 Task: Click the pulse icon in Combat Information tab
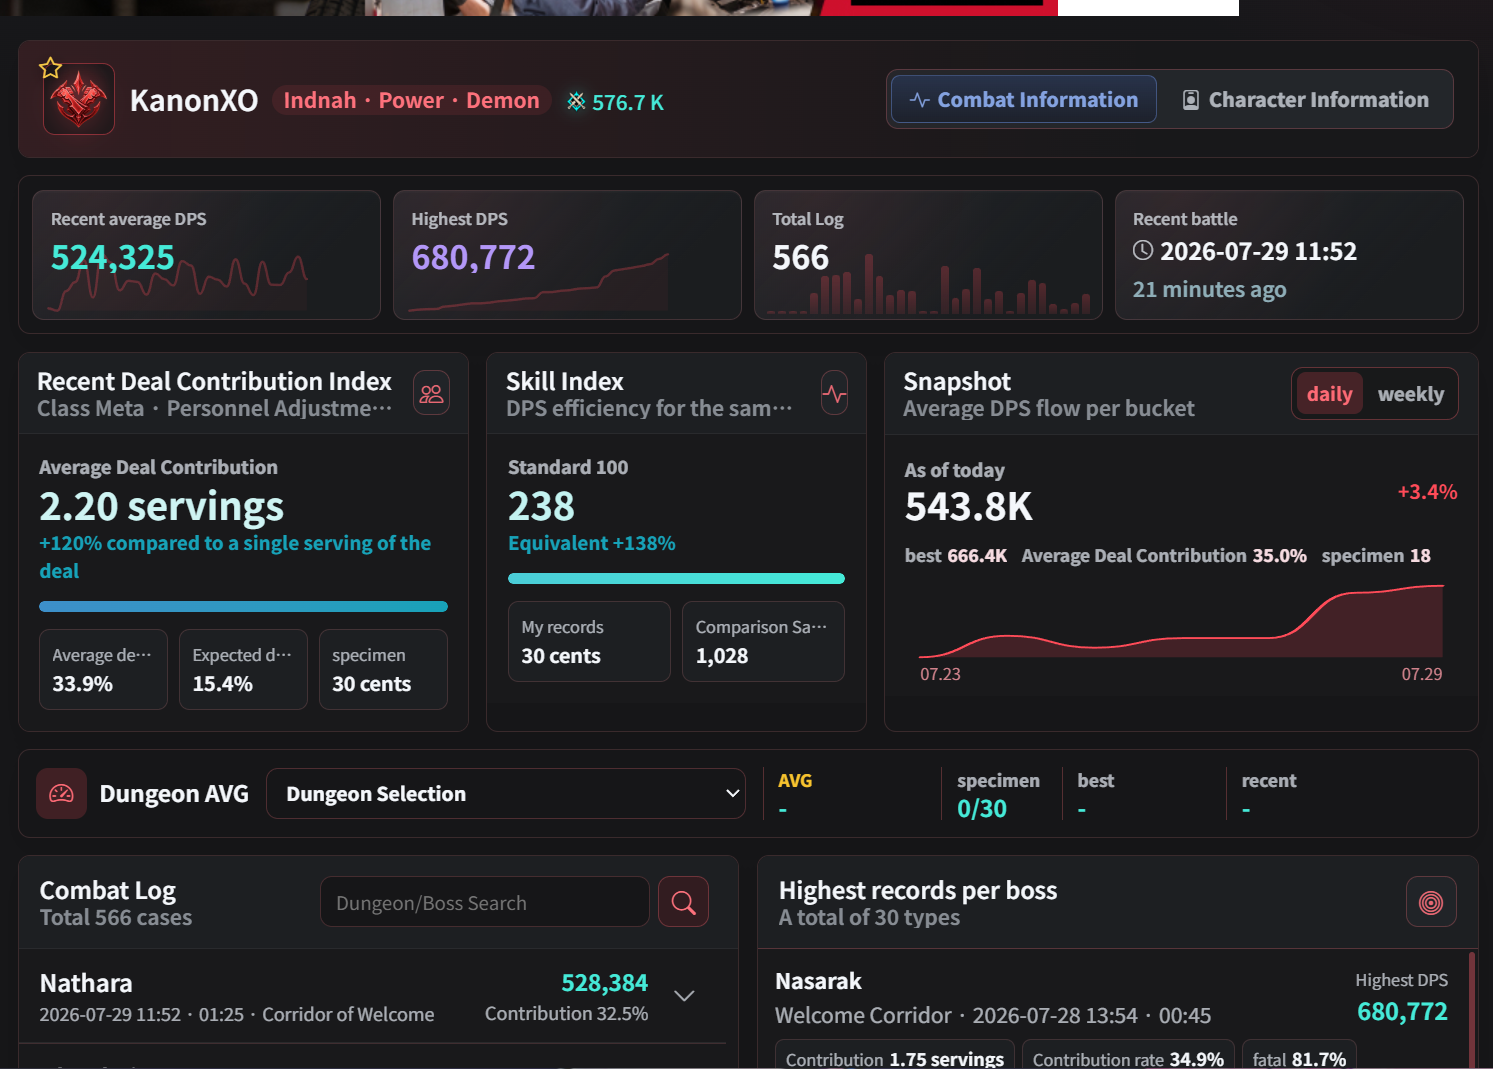[x=920, y=100]
